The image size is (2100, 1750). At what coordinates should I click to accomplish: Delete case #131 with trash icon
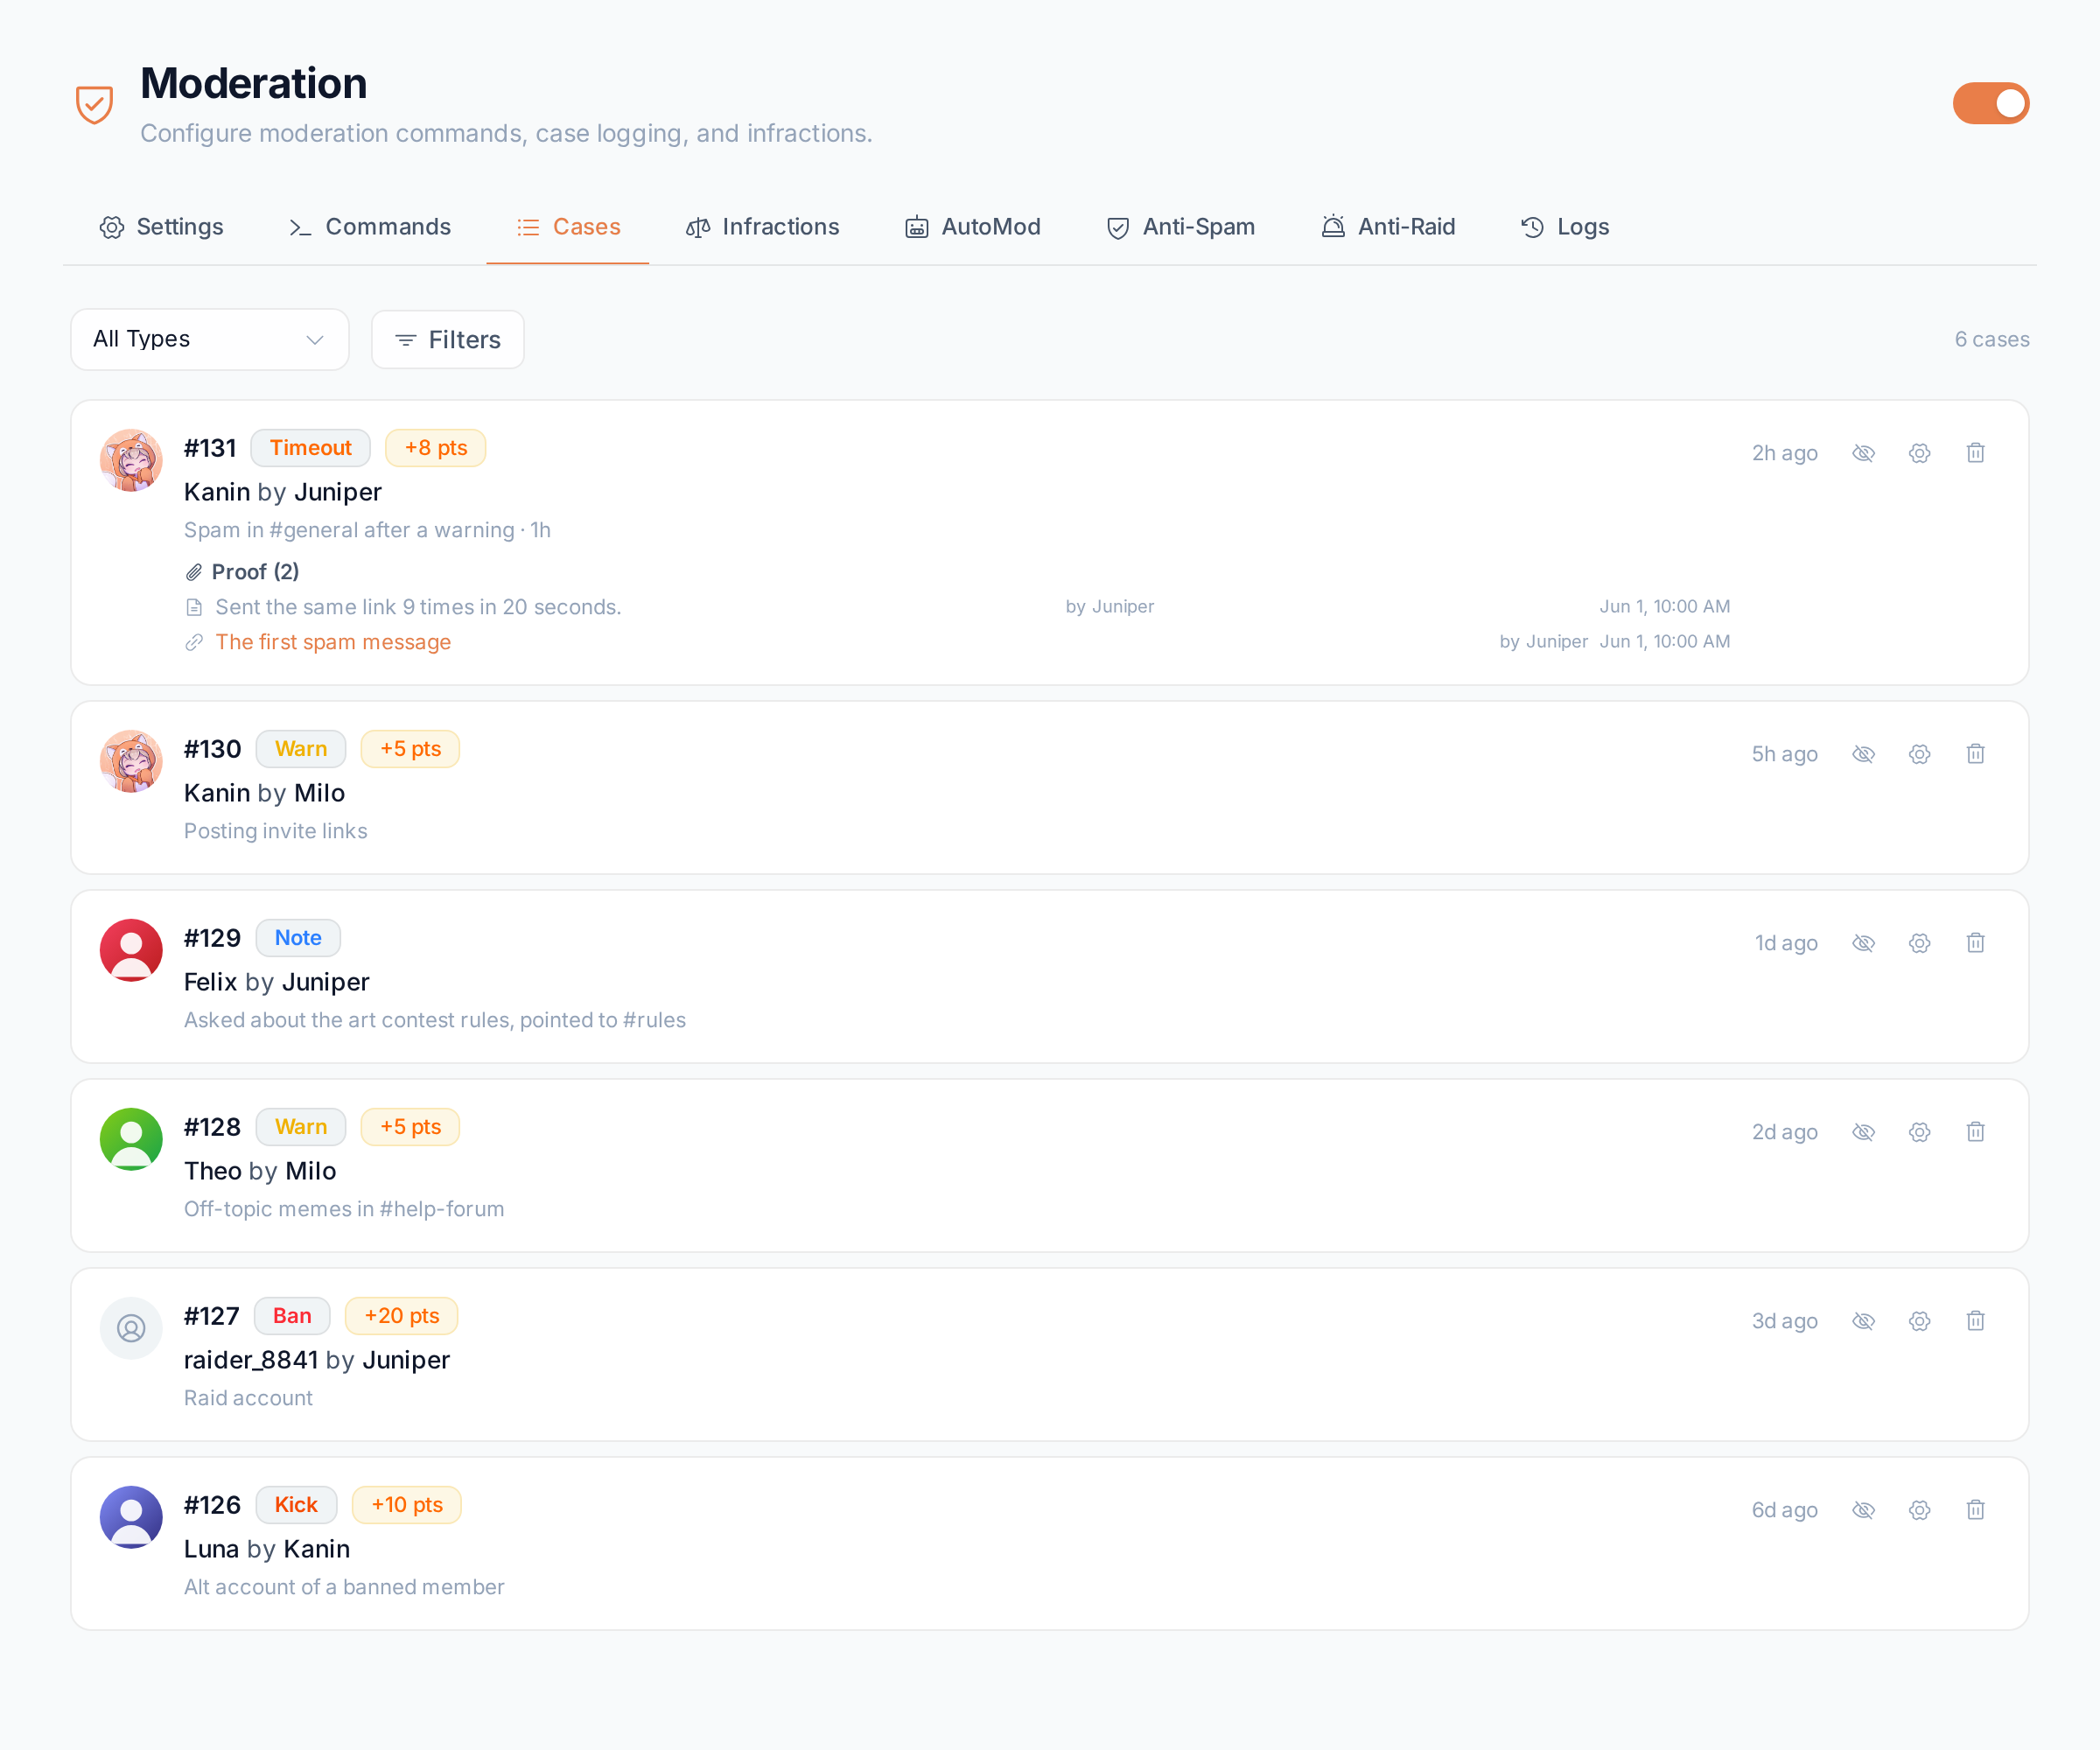click(x=1975, y=453)
